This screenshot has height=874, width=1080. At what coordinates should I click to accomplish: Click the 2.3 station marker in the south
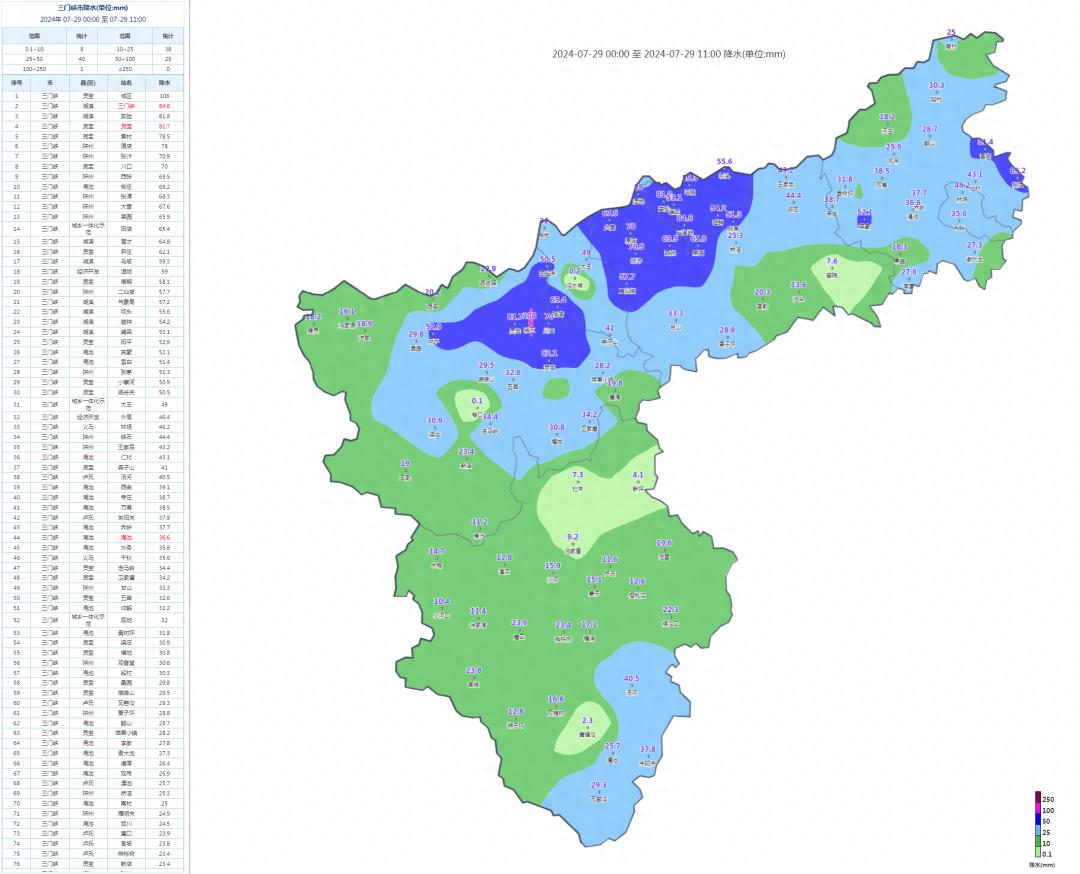[x=587, y=727]
